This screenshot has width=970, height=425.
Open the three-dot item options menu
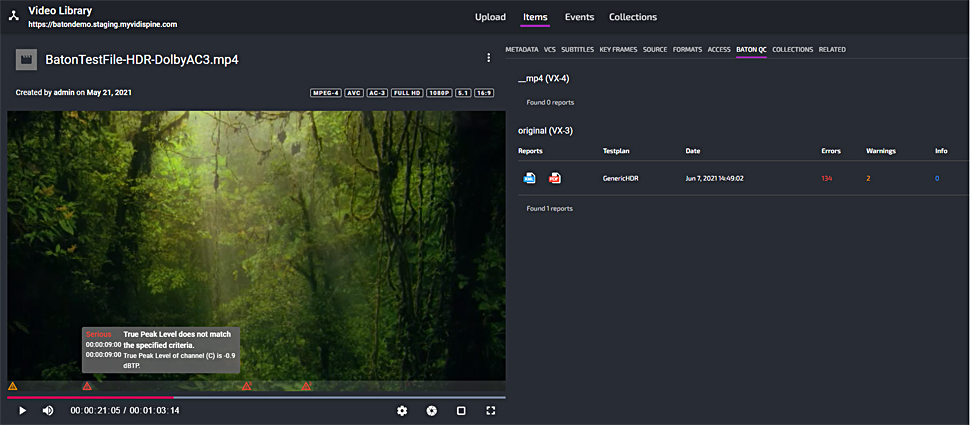(x=488, y=58)
